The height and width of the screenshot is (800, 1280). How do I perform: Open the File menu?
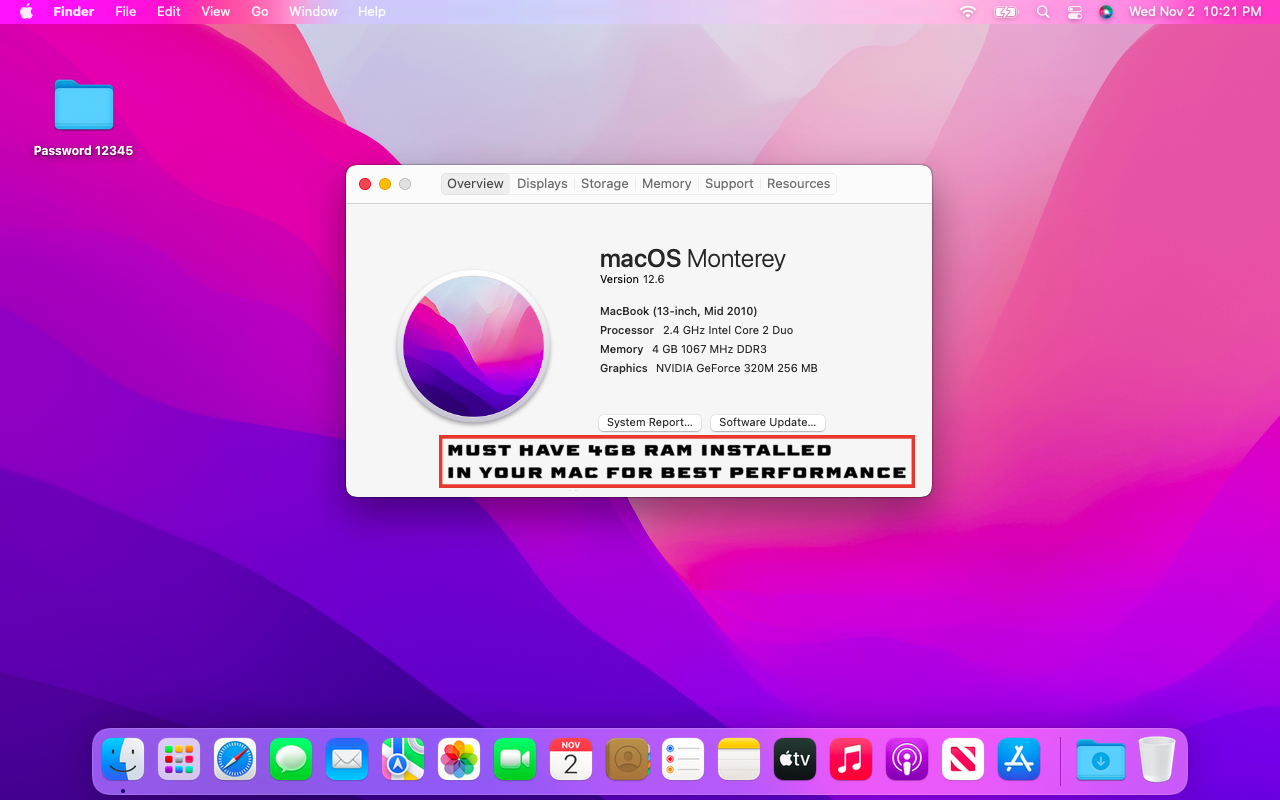click(x=126, y=12)
